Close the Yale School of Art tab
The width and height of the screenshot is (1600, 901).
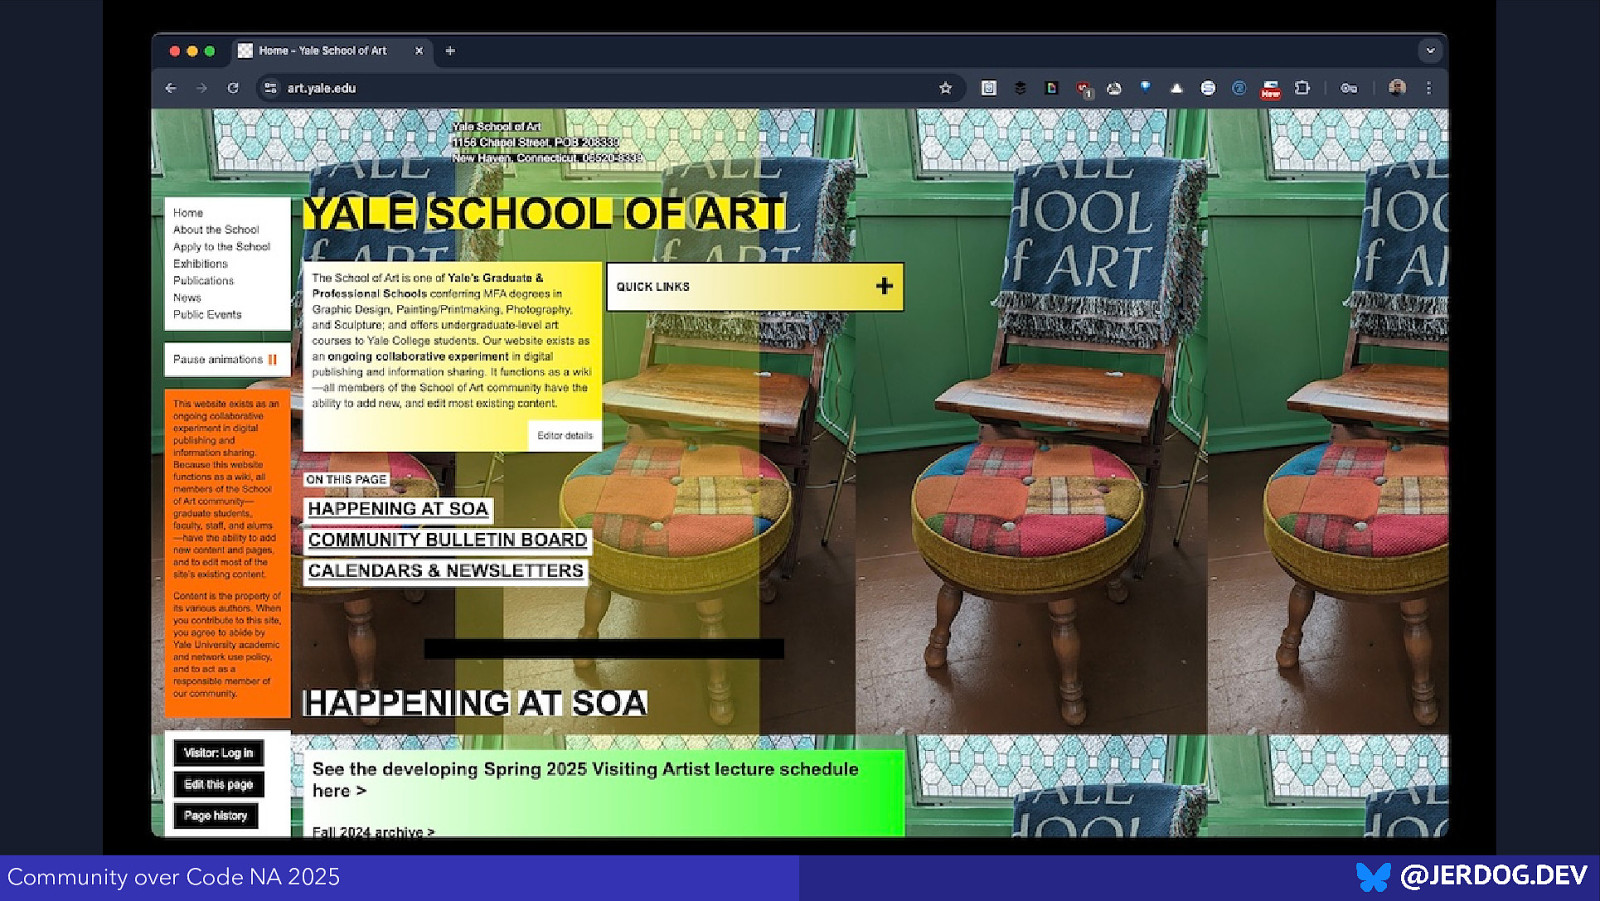pyautogui.click(x=419, y=50)
